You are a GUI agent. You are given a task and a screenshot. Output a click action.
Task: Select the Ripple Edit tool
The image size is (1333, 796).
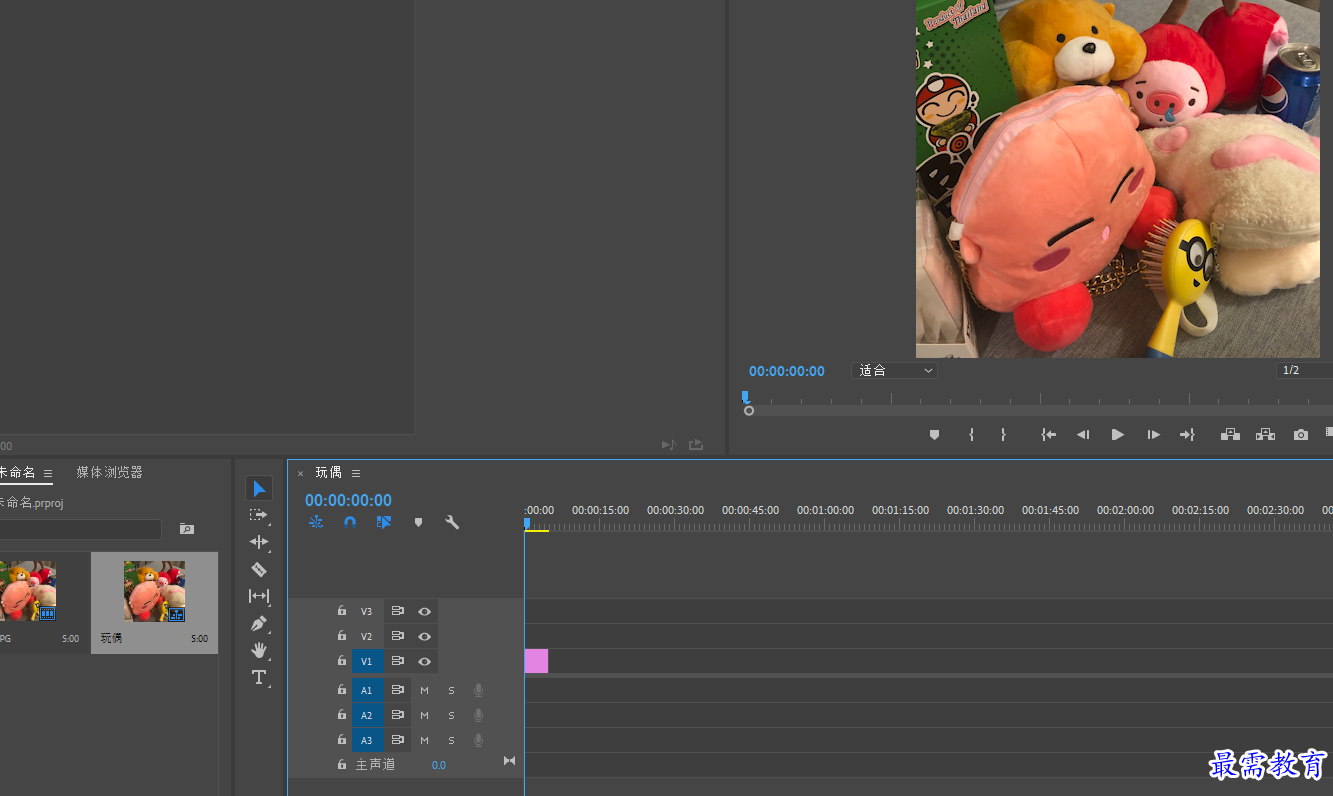259,542
